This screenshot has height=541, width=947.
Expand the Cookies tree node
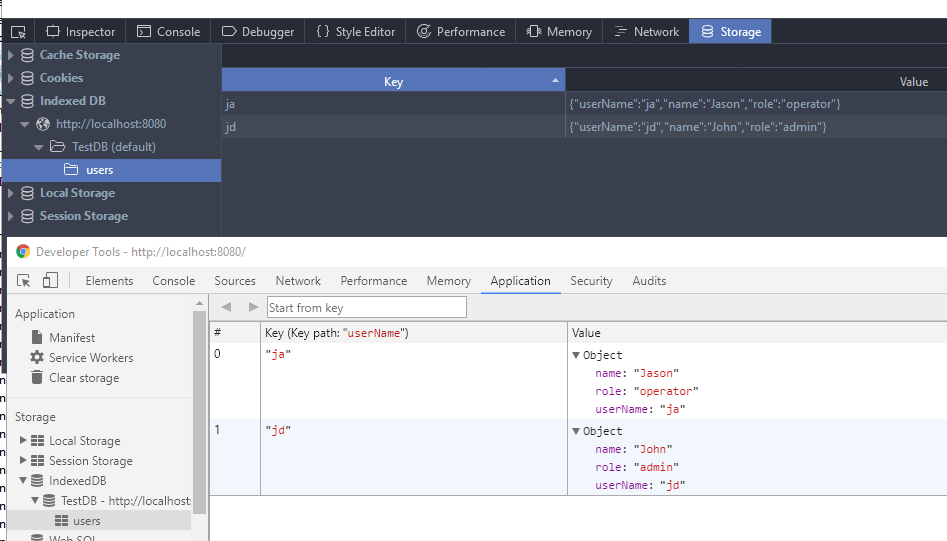point(11,78)
